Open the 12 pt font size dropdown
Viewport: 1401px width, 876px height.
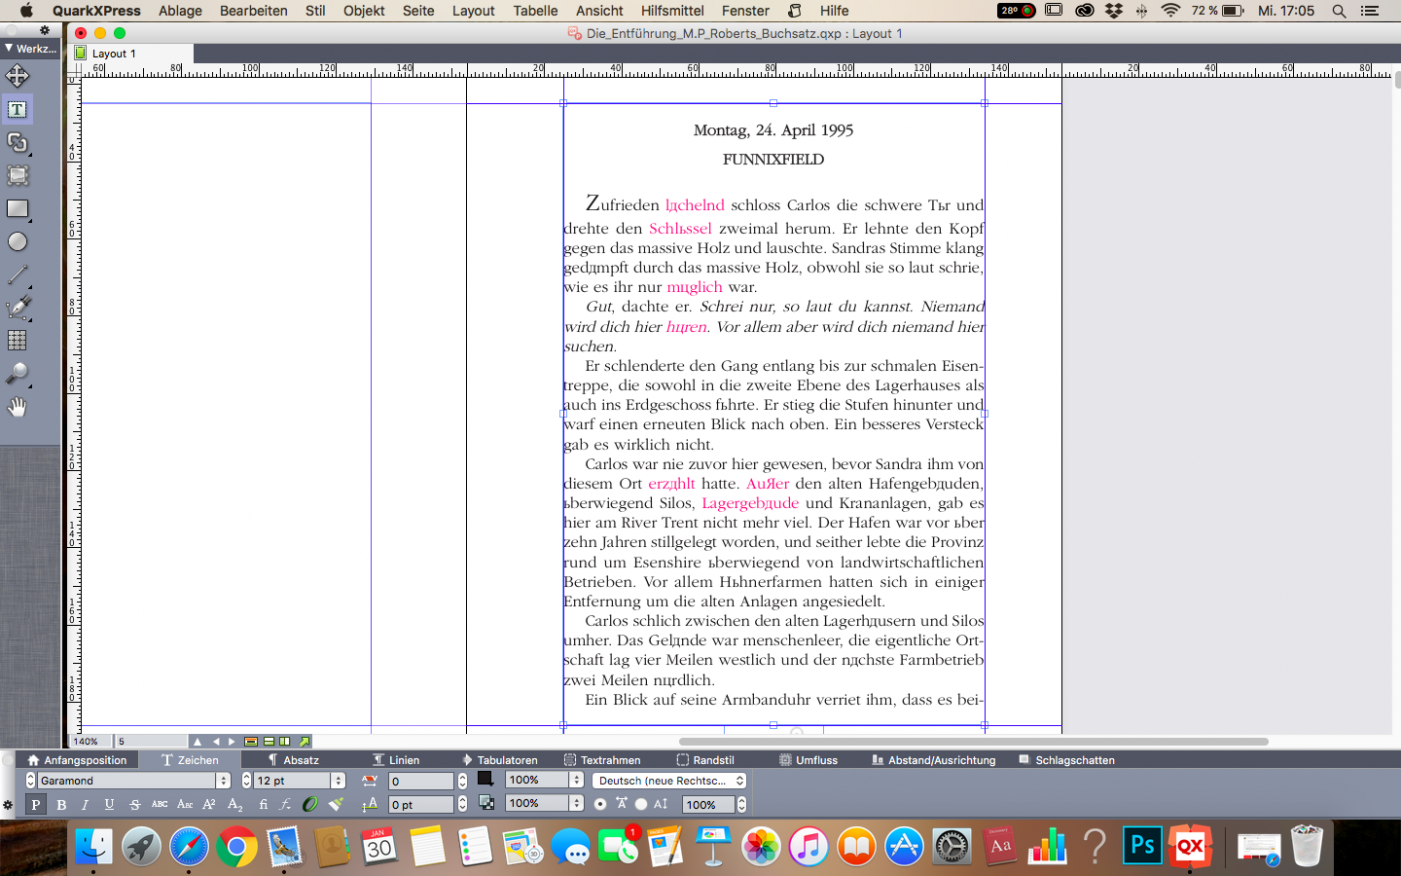coord(338,780)
